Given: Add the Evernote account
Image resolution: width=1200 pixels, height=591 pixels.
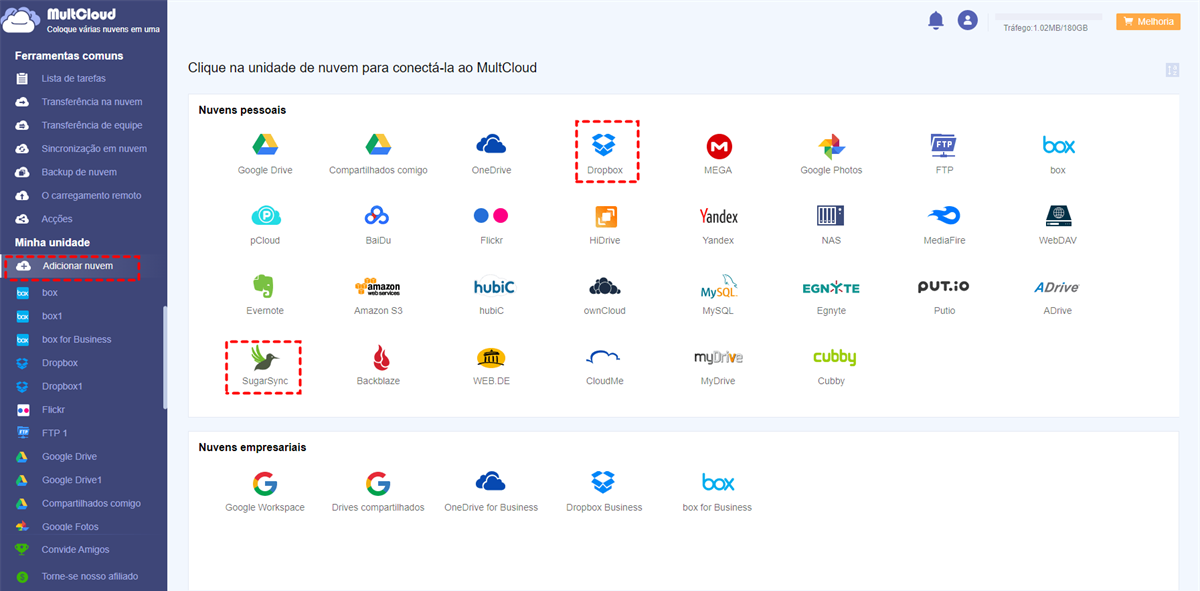Looking at the screenshot, I should 265,287.
